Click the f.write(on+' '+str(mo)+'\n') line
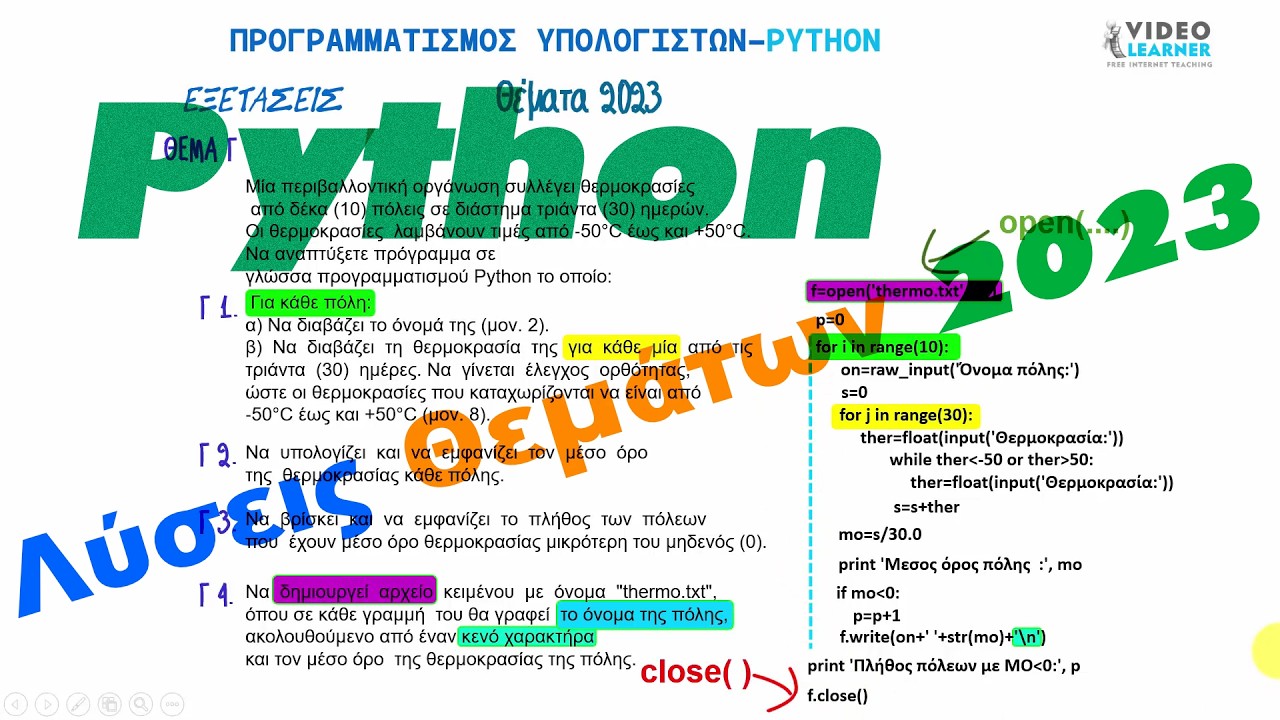 point(942,637)
